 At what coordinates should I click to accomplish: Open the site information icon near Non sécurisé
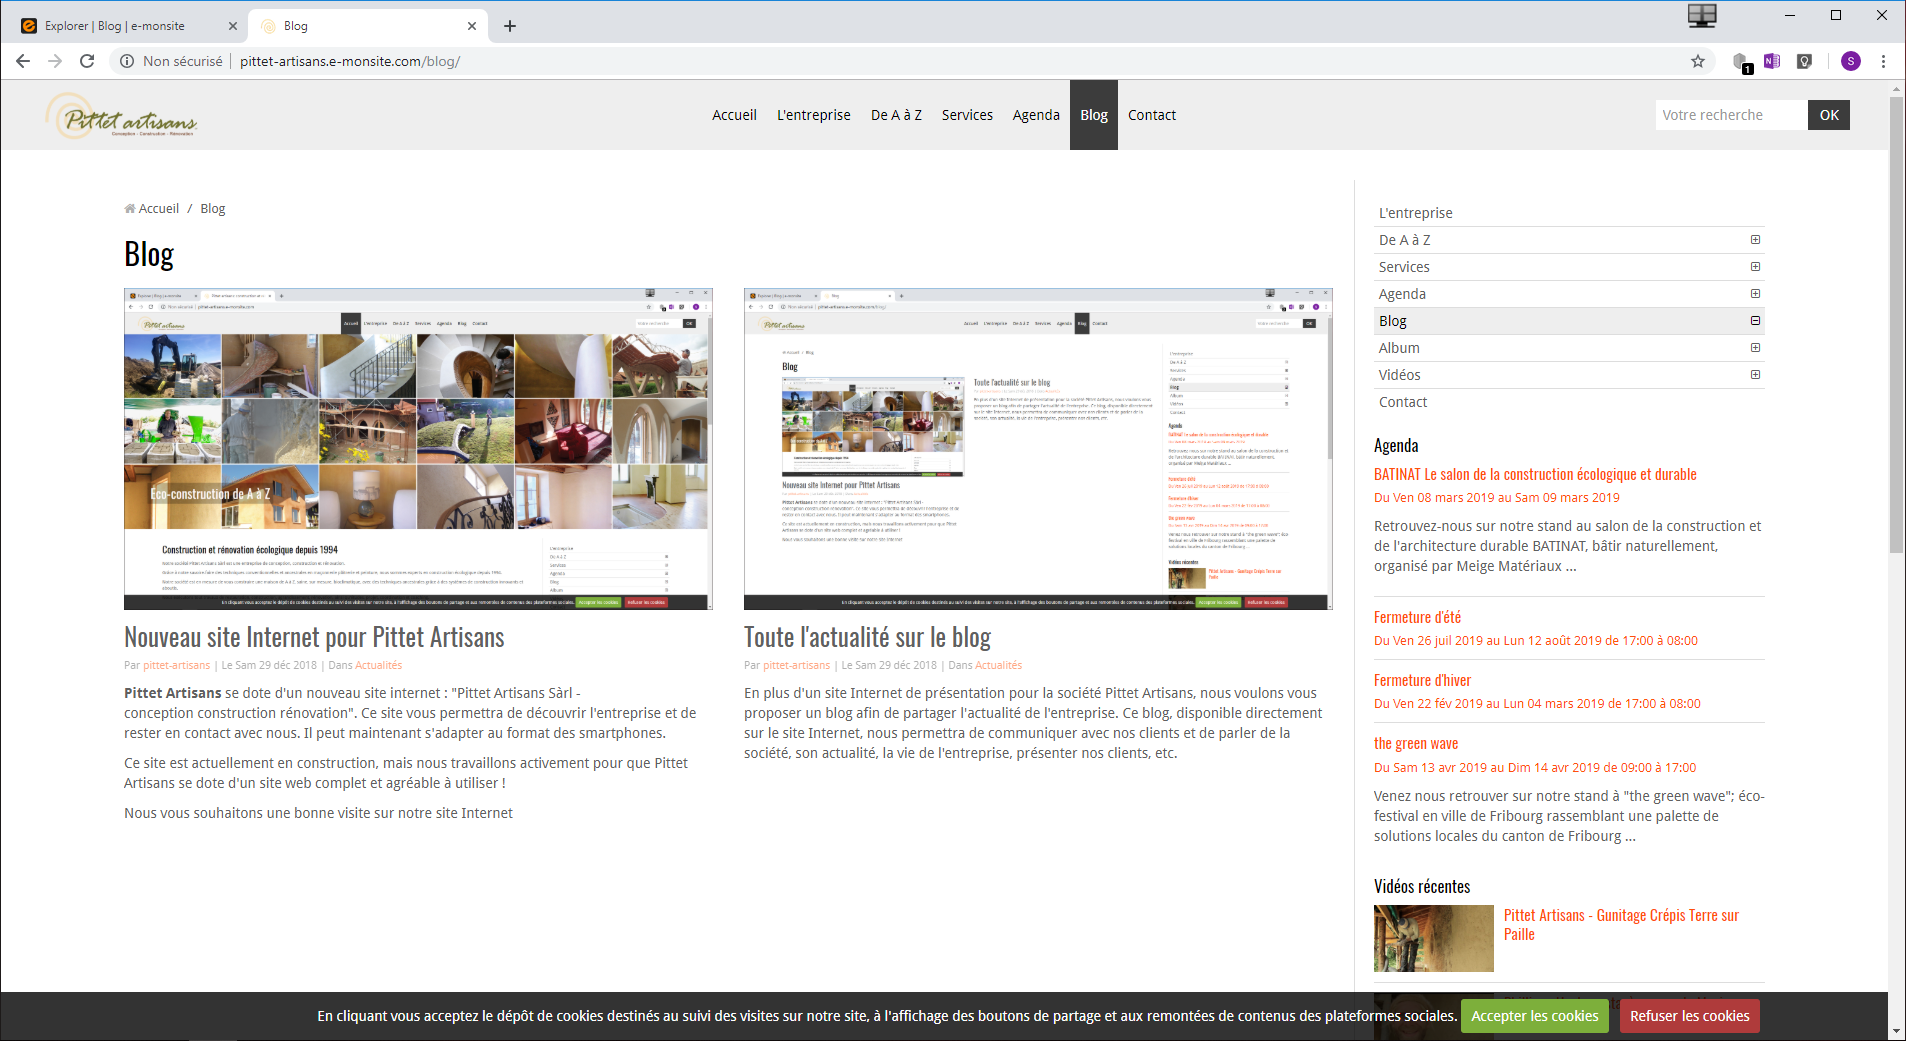(x=127, y=61)
